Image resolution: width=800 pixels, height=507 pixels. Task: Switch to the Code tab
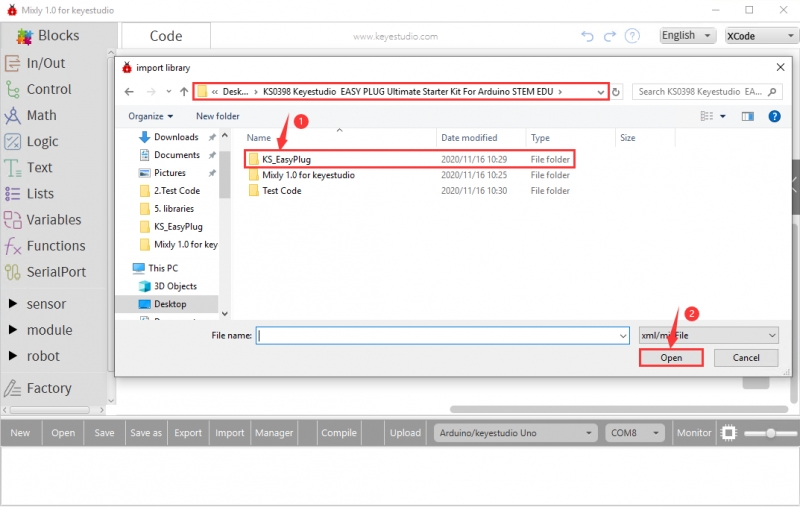(166, 36)
